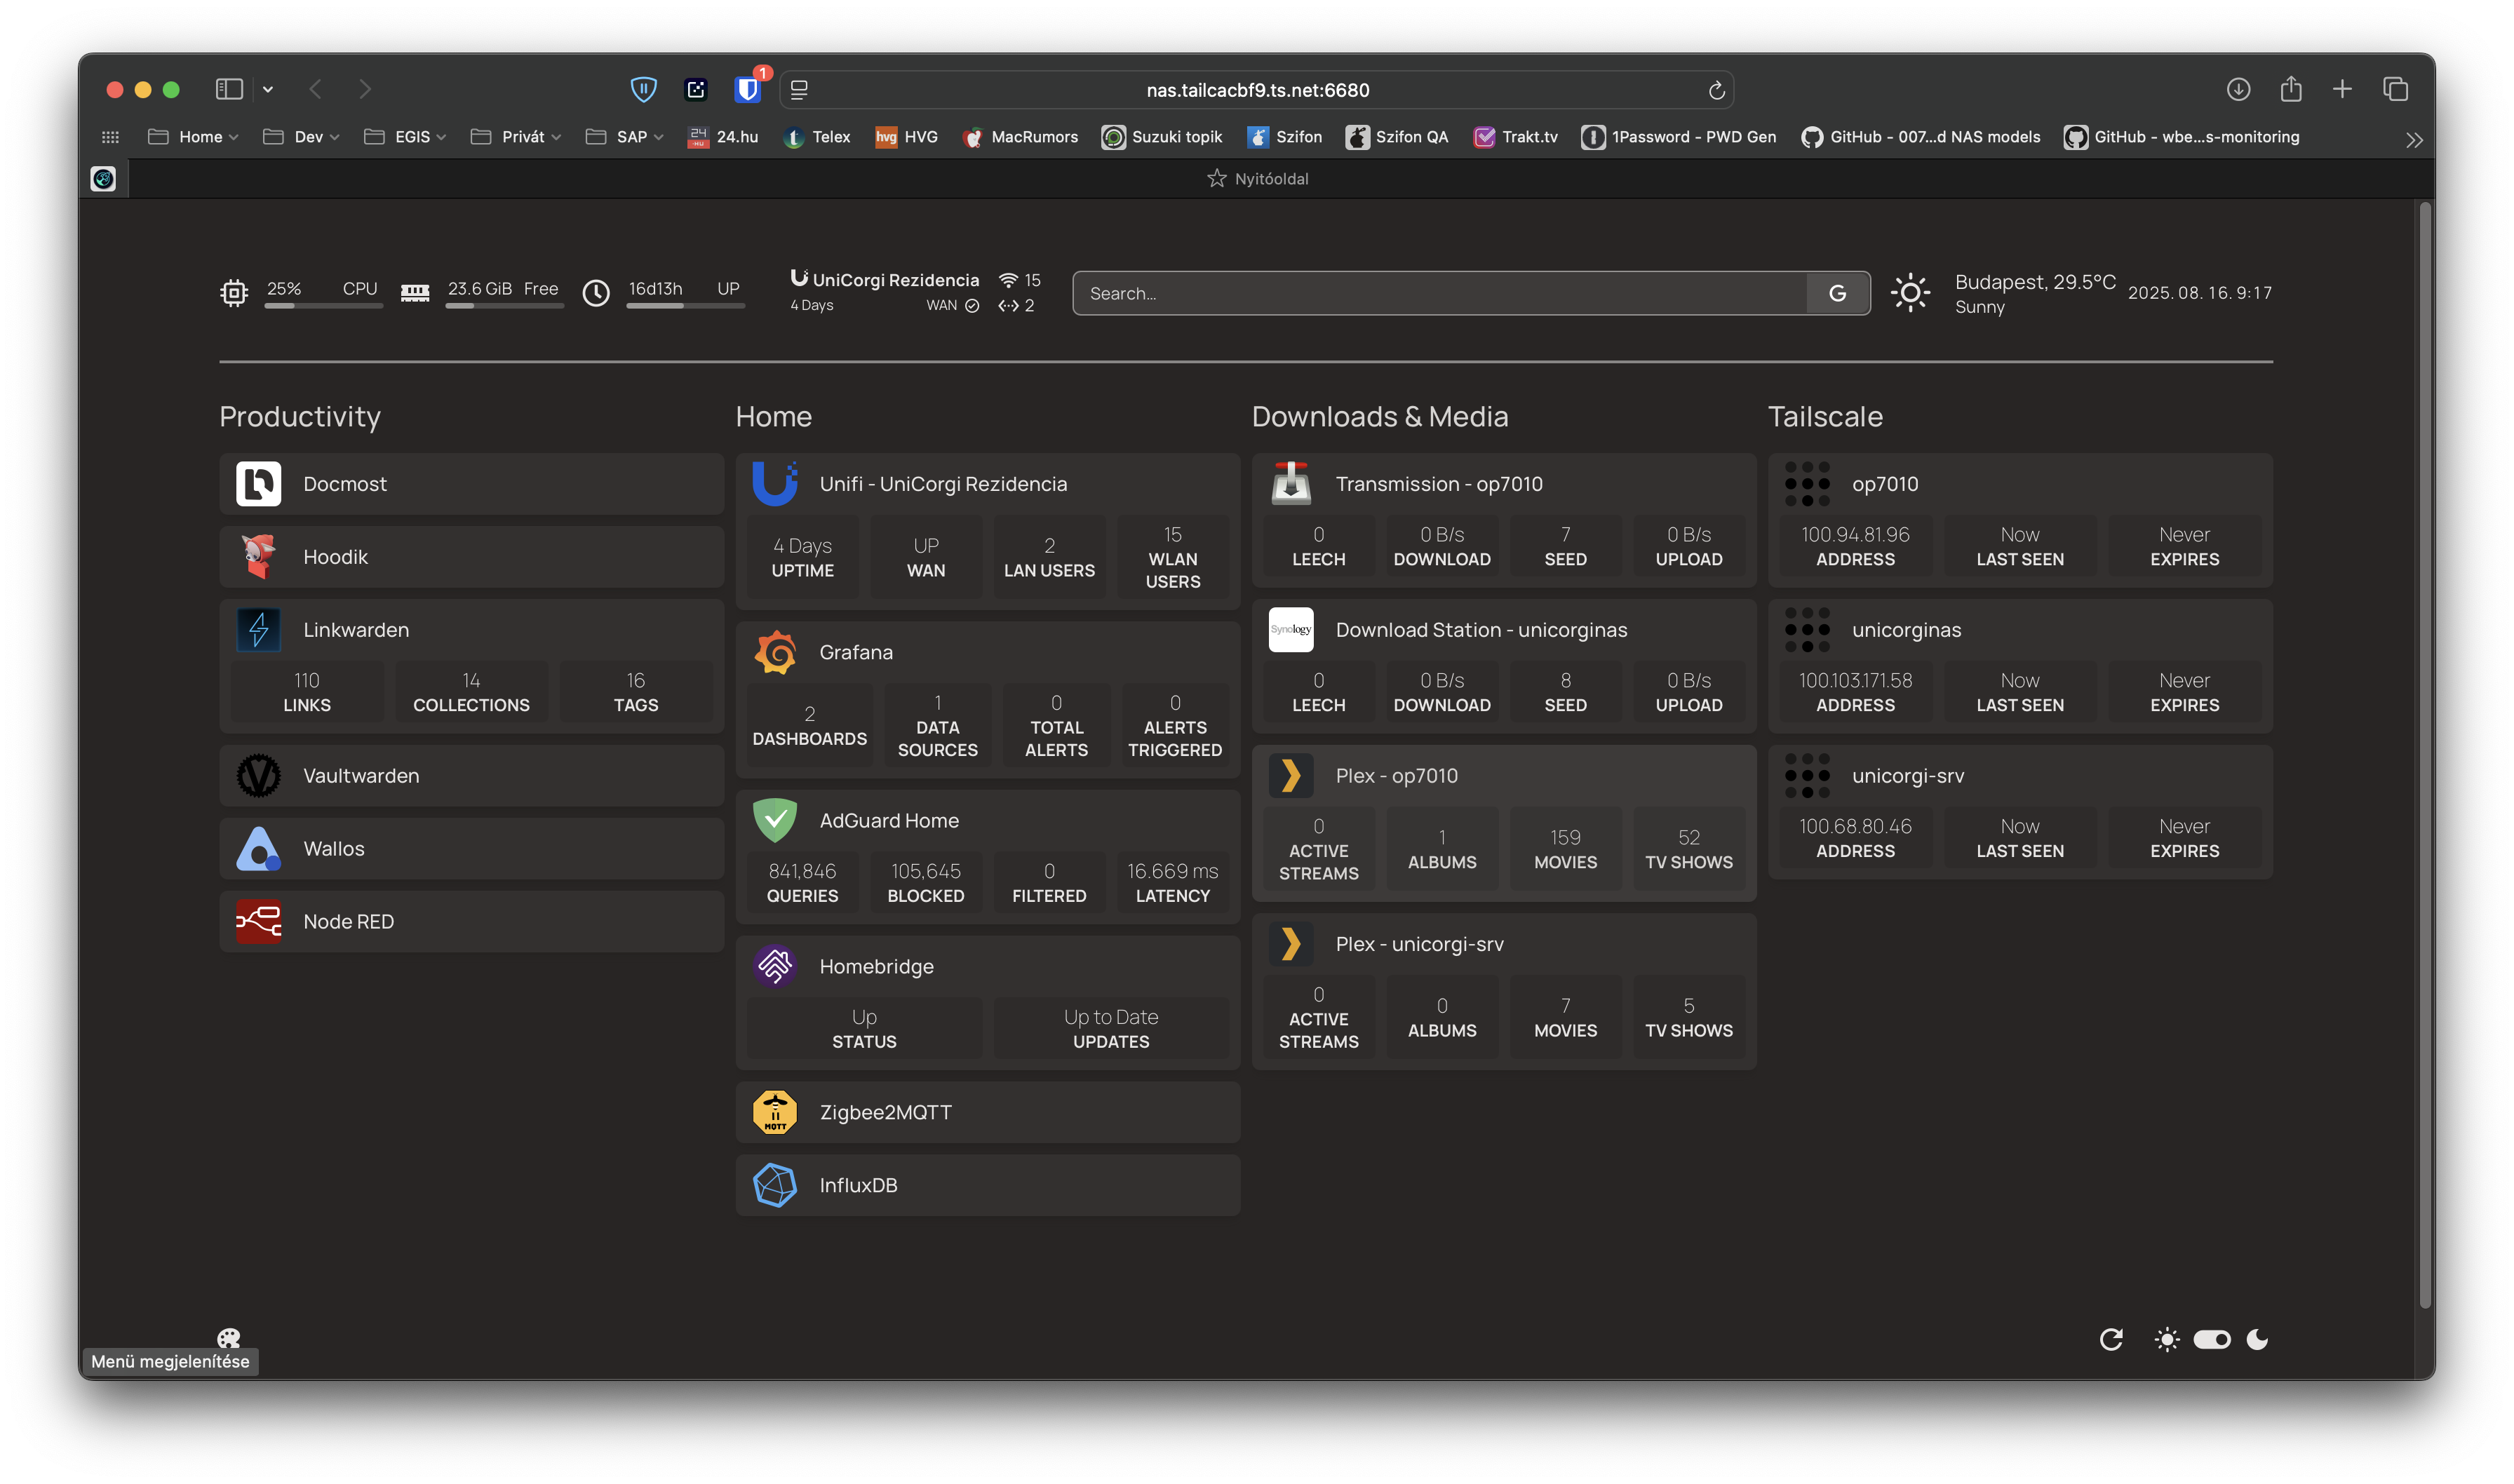Open the Node RED icon

(x=258, y=922)
